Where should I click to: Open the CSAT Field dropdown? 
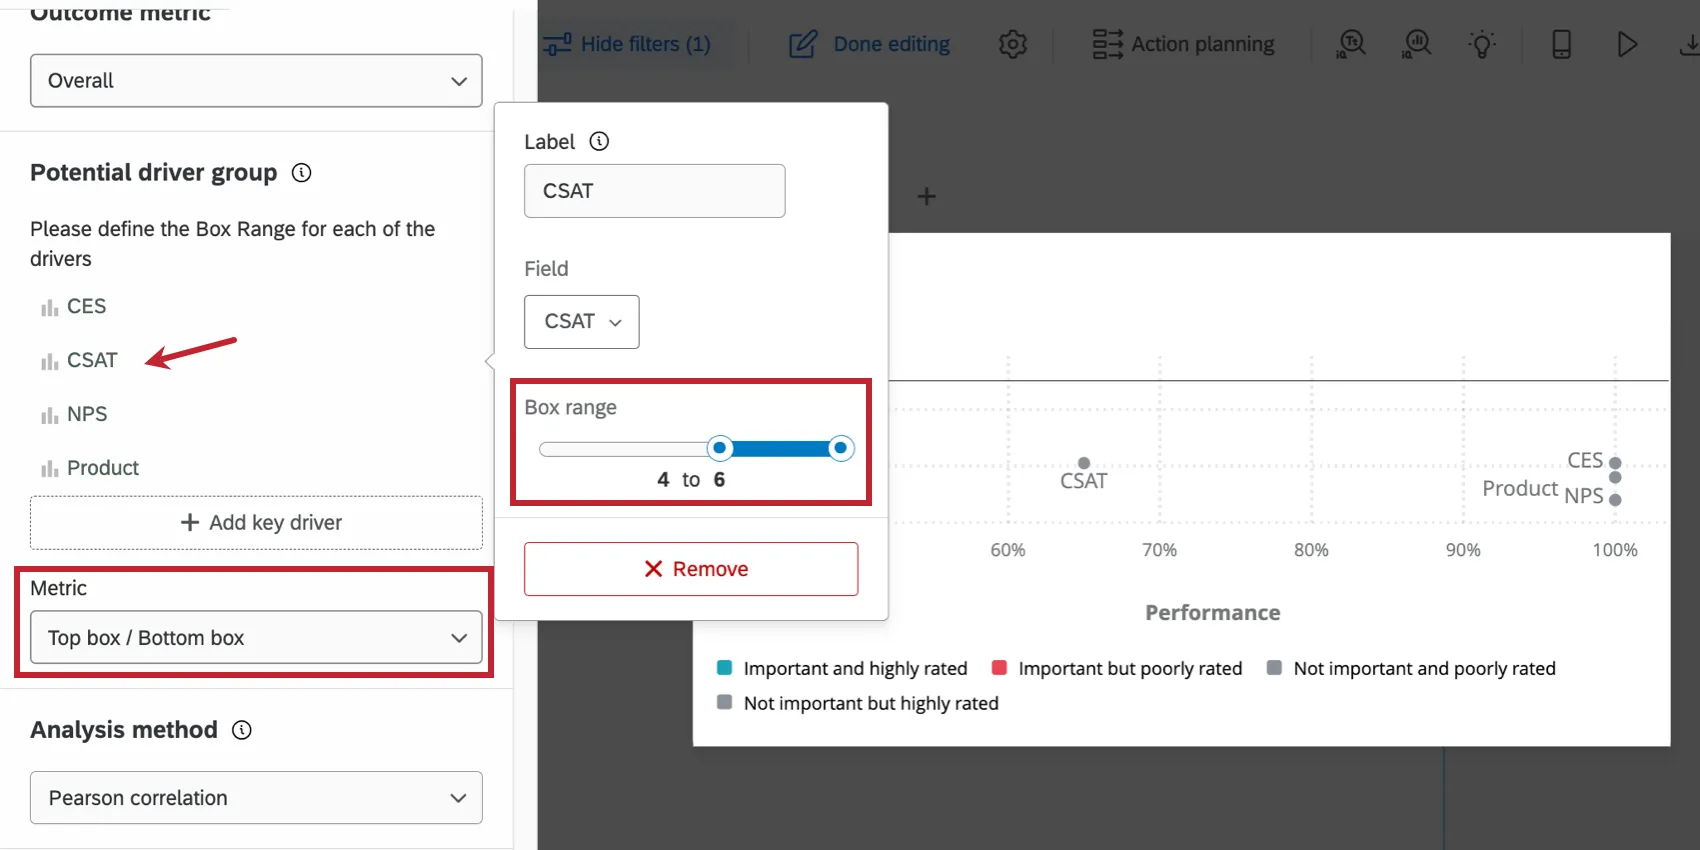(x=582, y=322)
